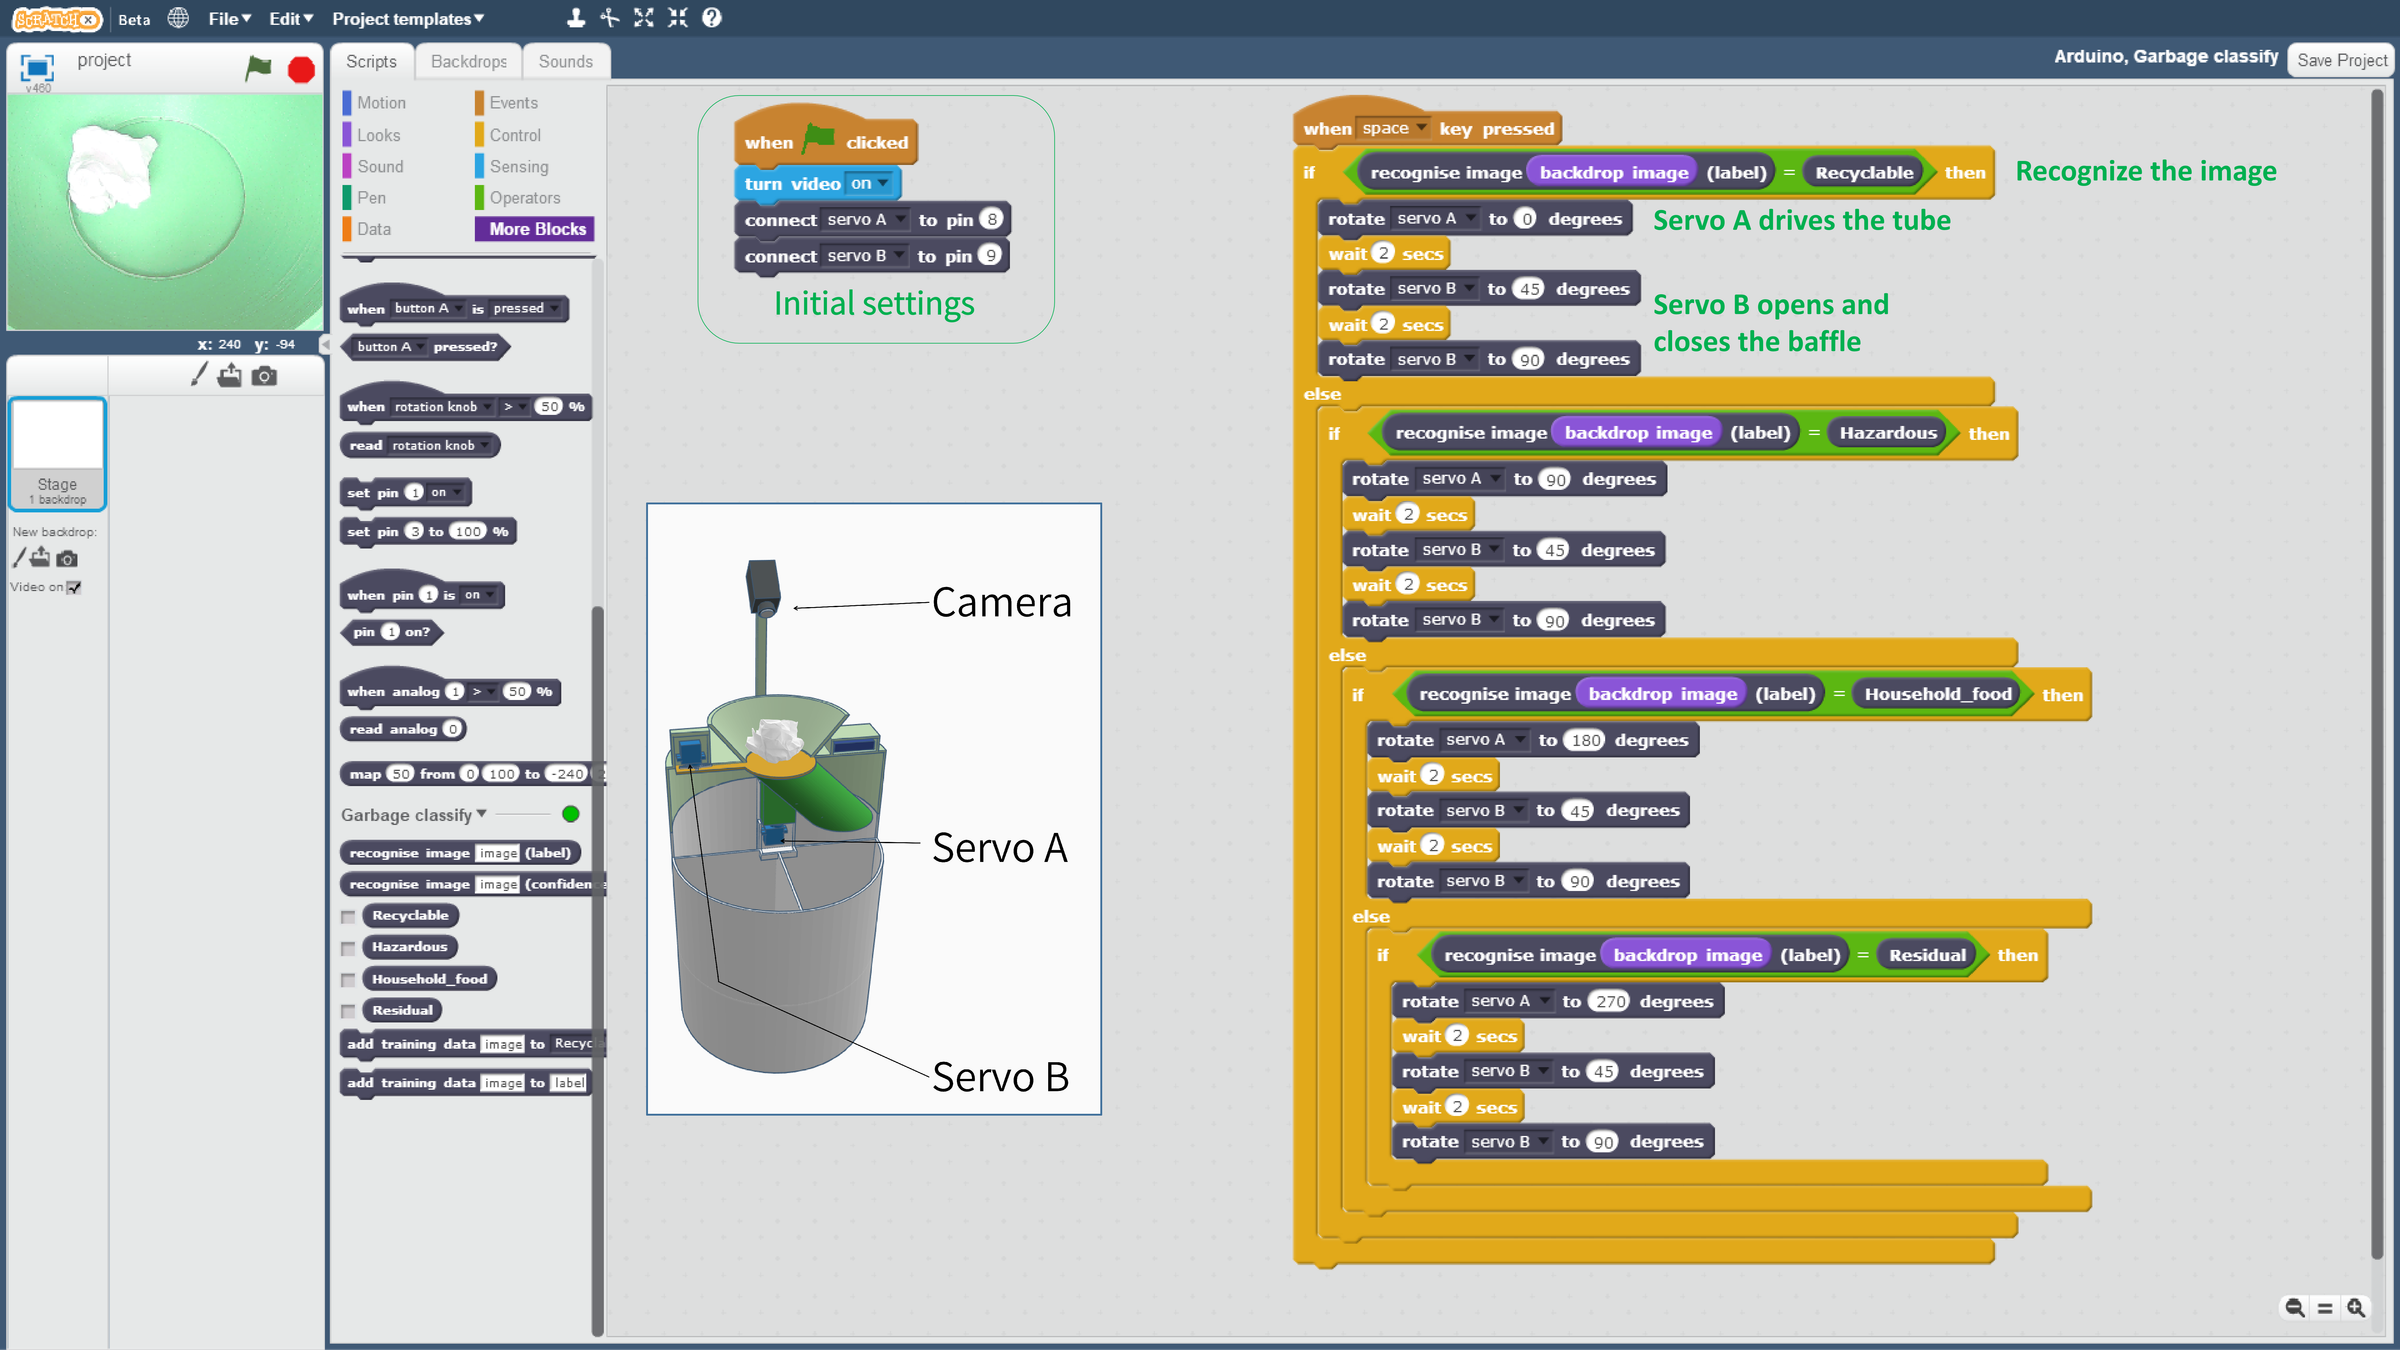The height and width of the screenshot is (1350, 2400).
Task: Switch to the Sounds tab
Action: pyautogui.click(x=565, y=61)
